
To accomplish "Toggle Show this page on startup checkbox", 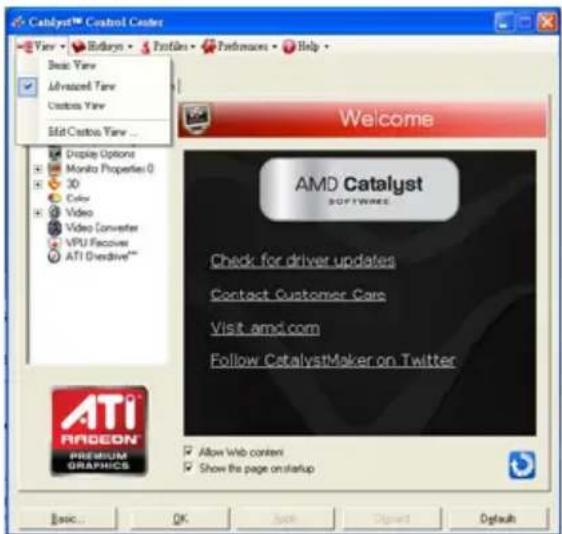I will [188, 467].
